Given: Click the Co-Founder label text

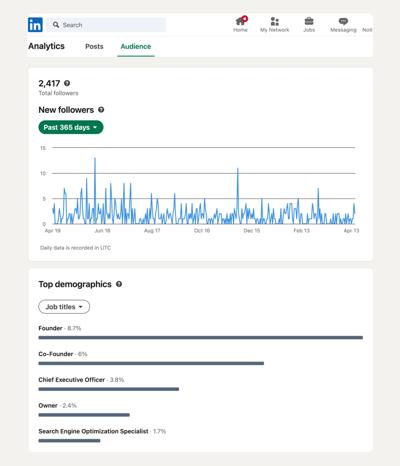Looking at the screenshot, I should (56, 354).
